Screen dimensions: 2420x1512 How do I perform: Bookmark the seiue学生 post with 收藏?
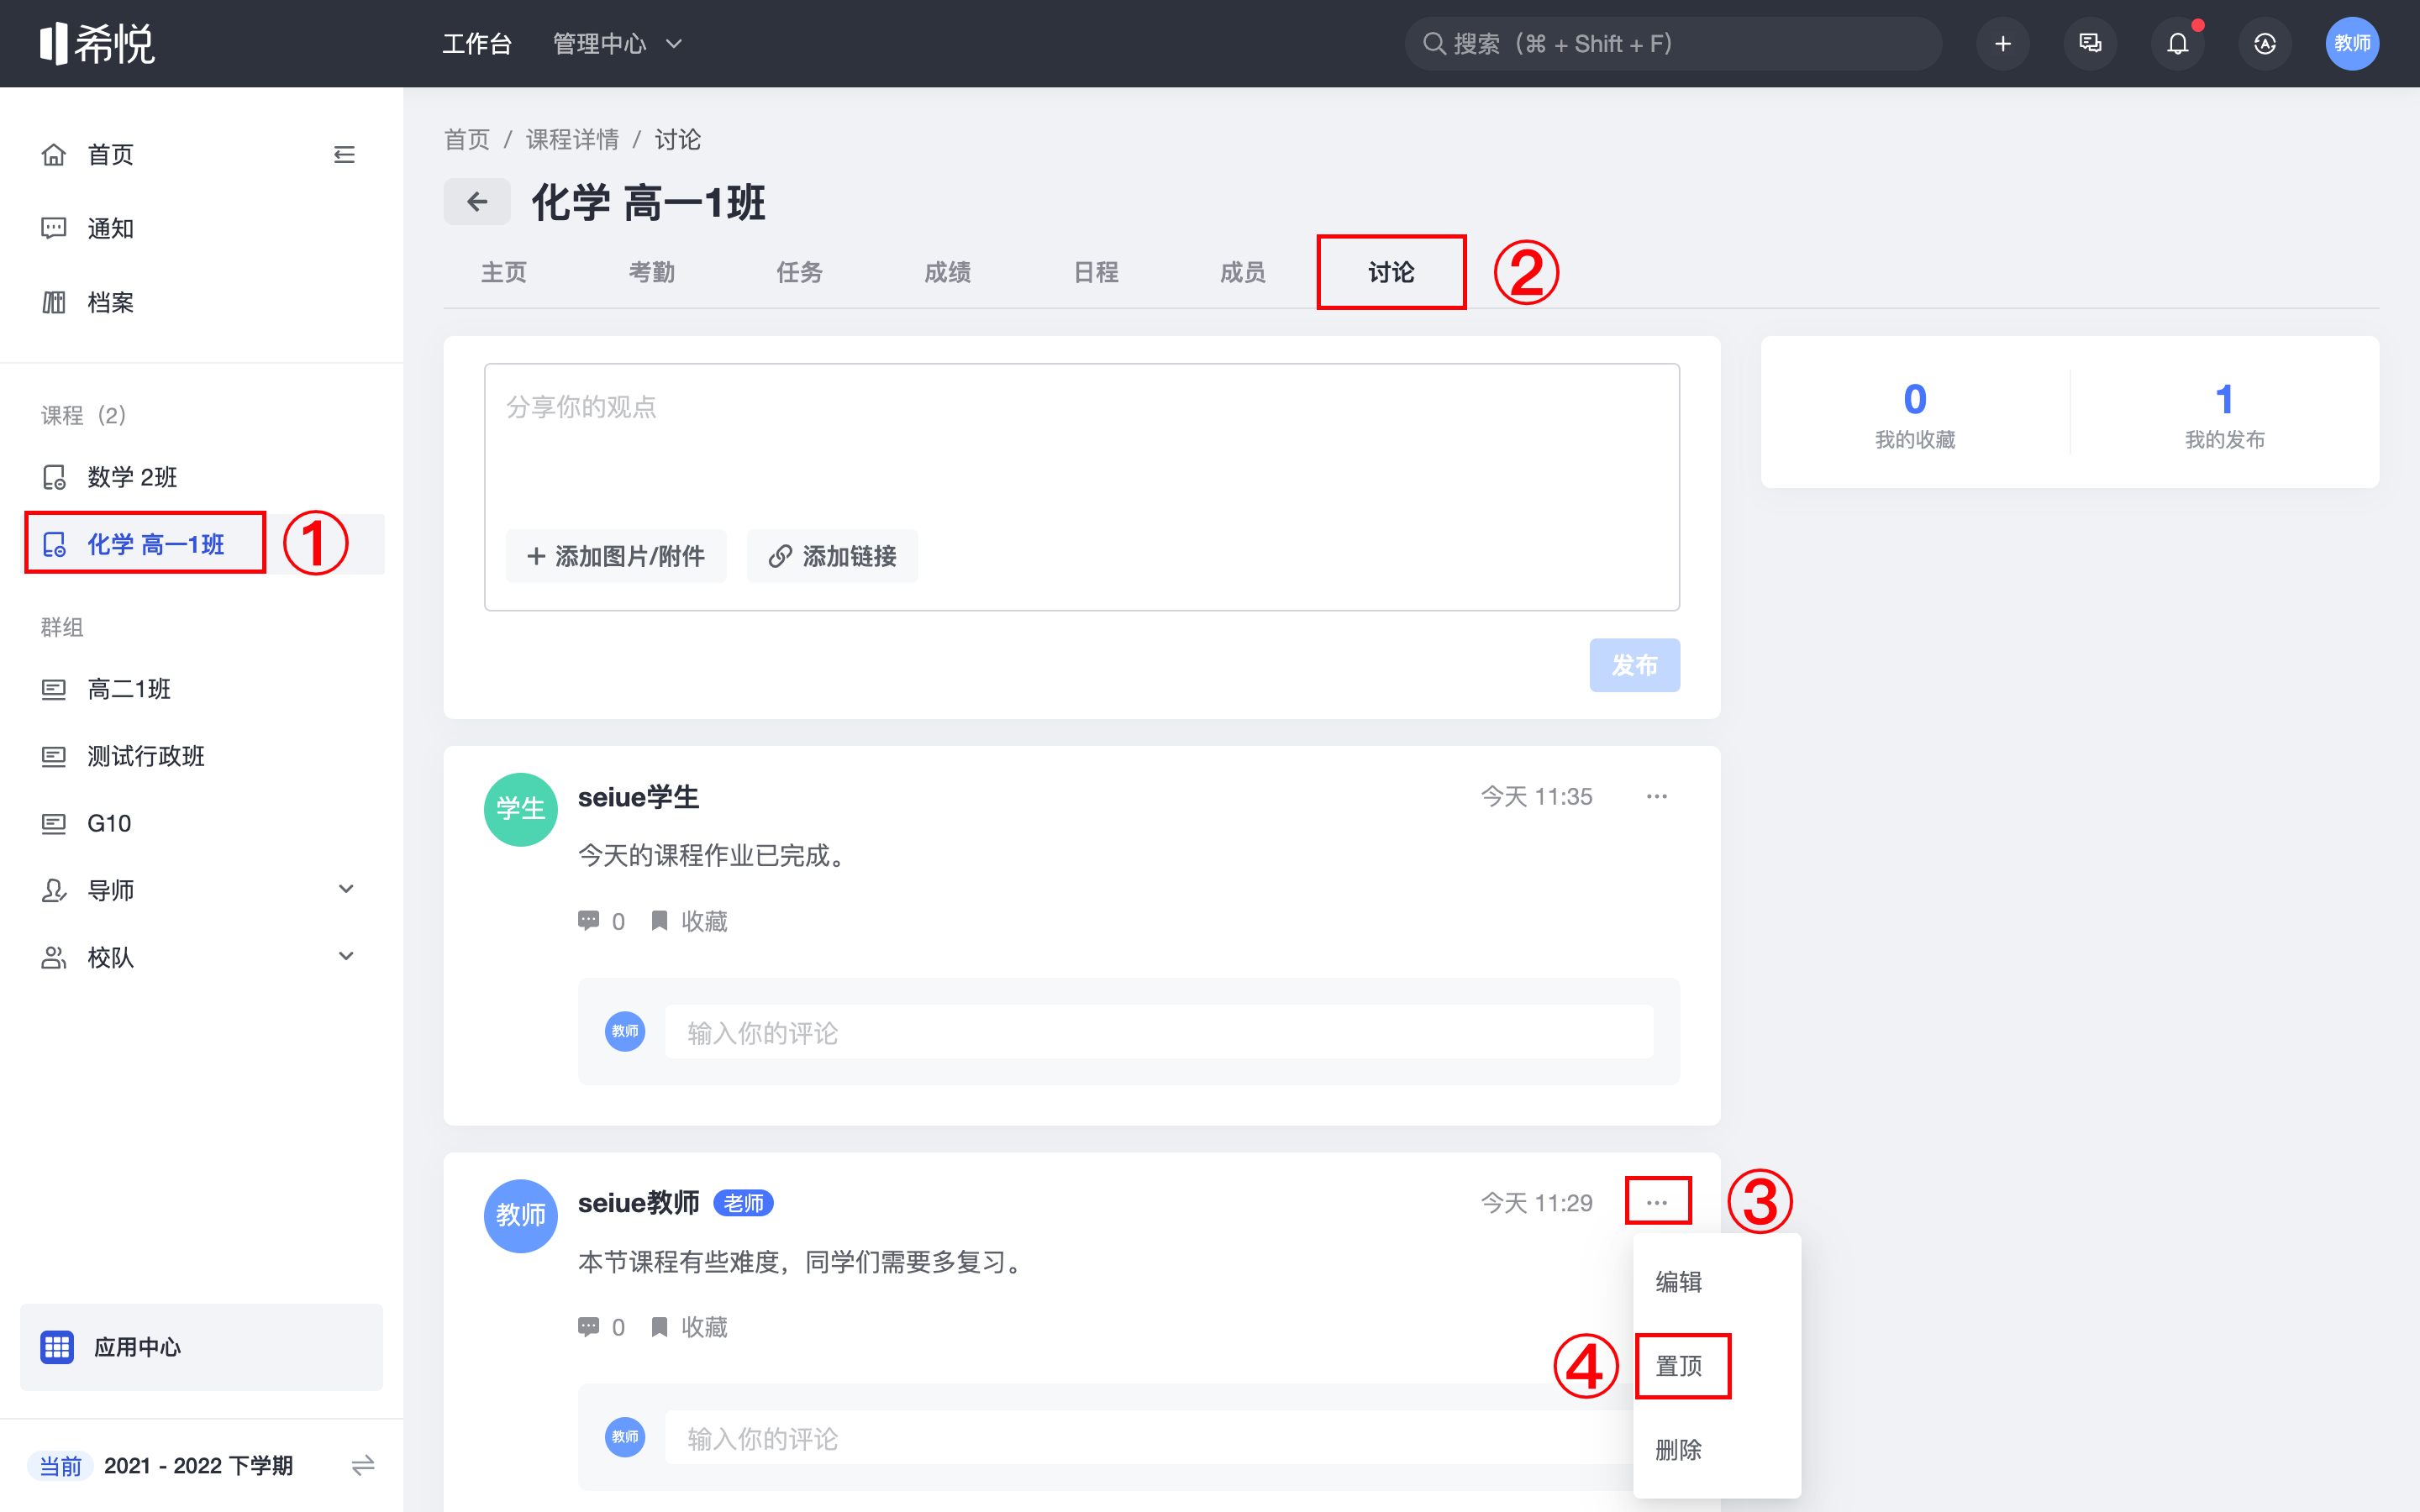(689, 921)
